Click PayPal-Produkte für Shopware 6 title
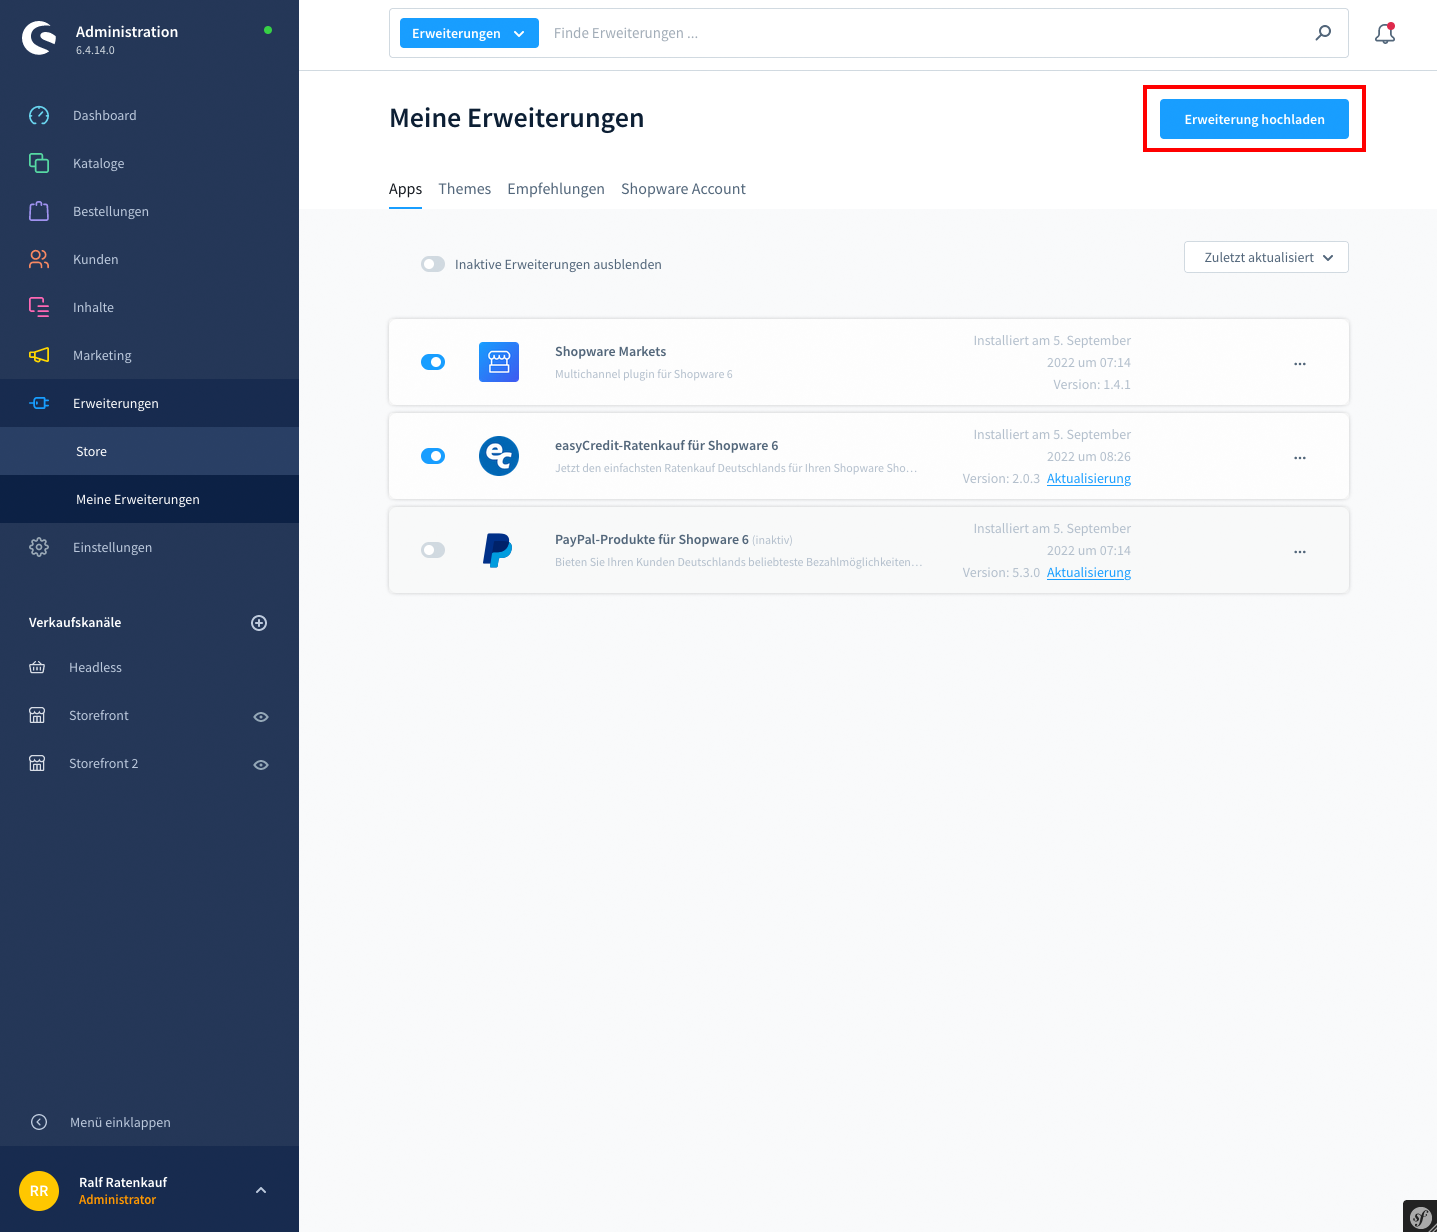Screen dimensions: 1437x1232 pyautogui.click(x=652, y=539)
